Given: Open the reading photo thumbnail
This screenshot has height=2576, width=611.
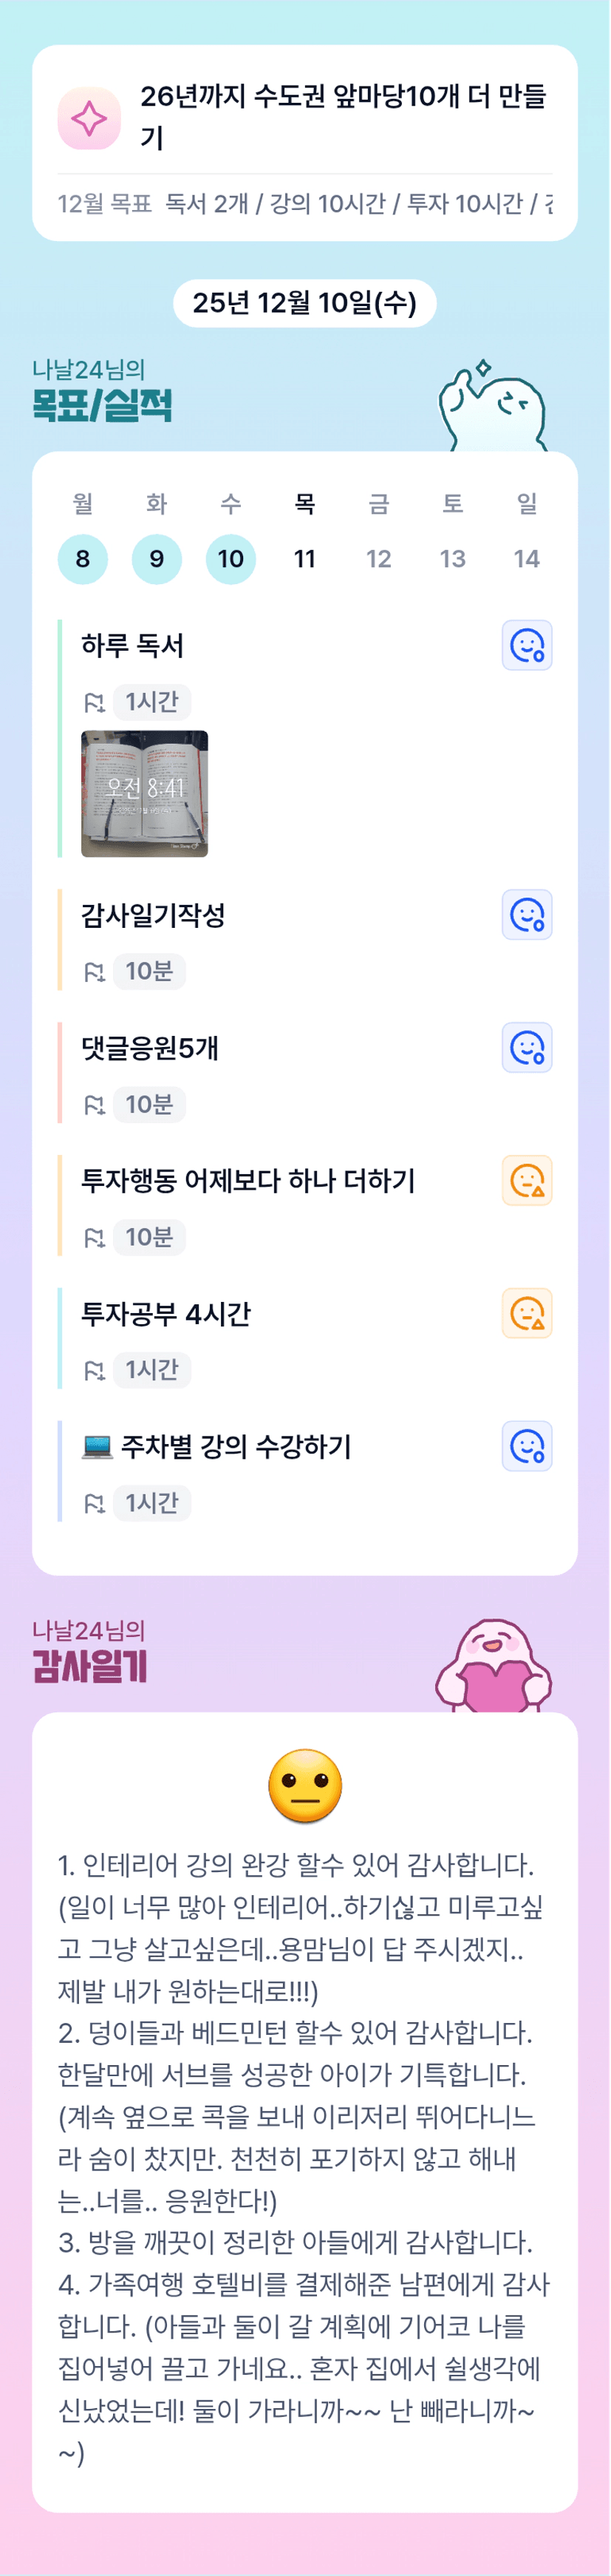Looking at the screenshot, I should pos(145,794).
